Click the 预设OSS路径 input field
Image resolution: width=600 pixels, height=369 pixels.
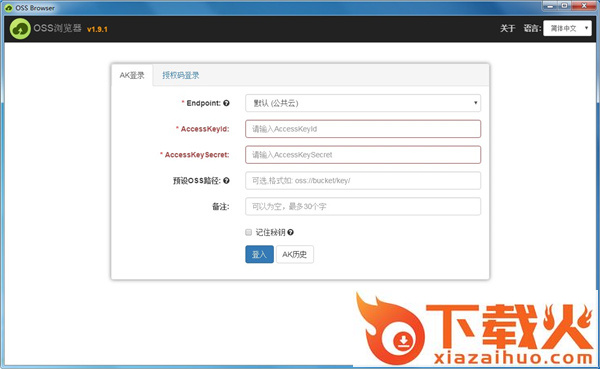click(363, 180)
